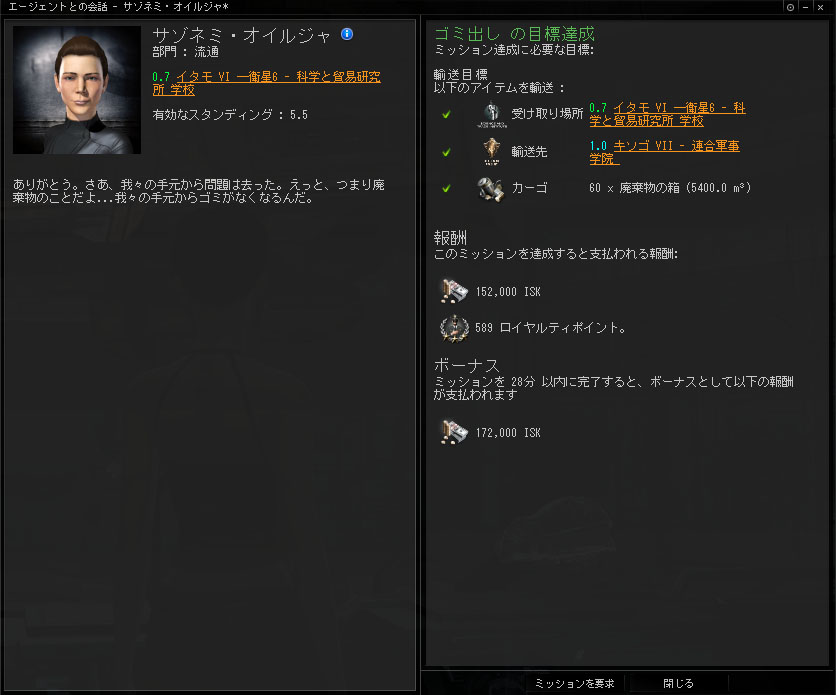Minimize the agent conversation window
This screenshot has width=836, height=695.
point(805,7)
